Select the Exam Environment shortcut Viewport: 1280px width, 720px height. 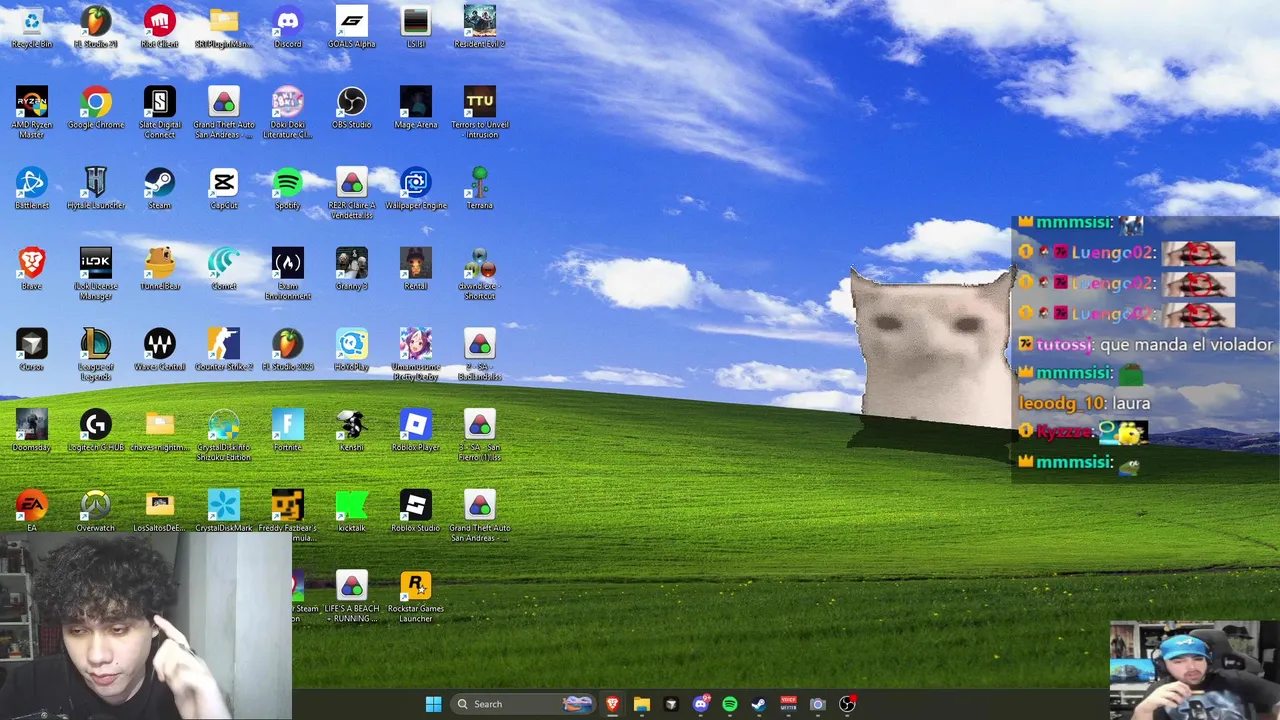(x=288, y=275)
